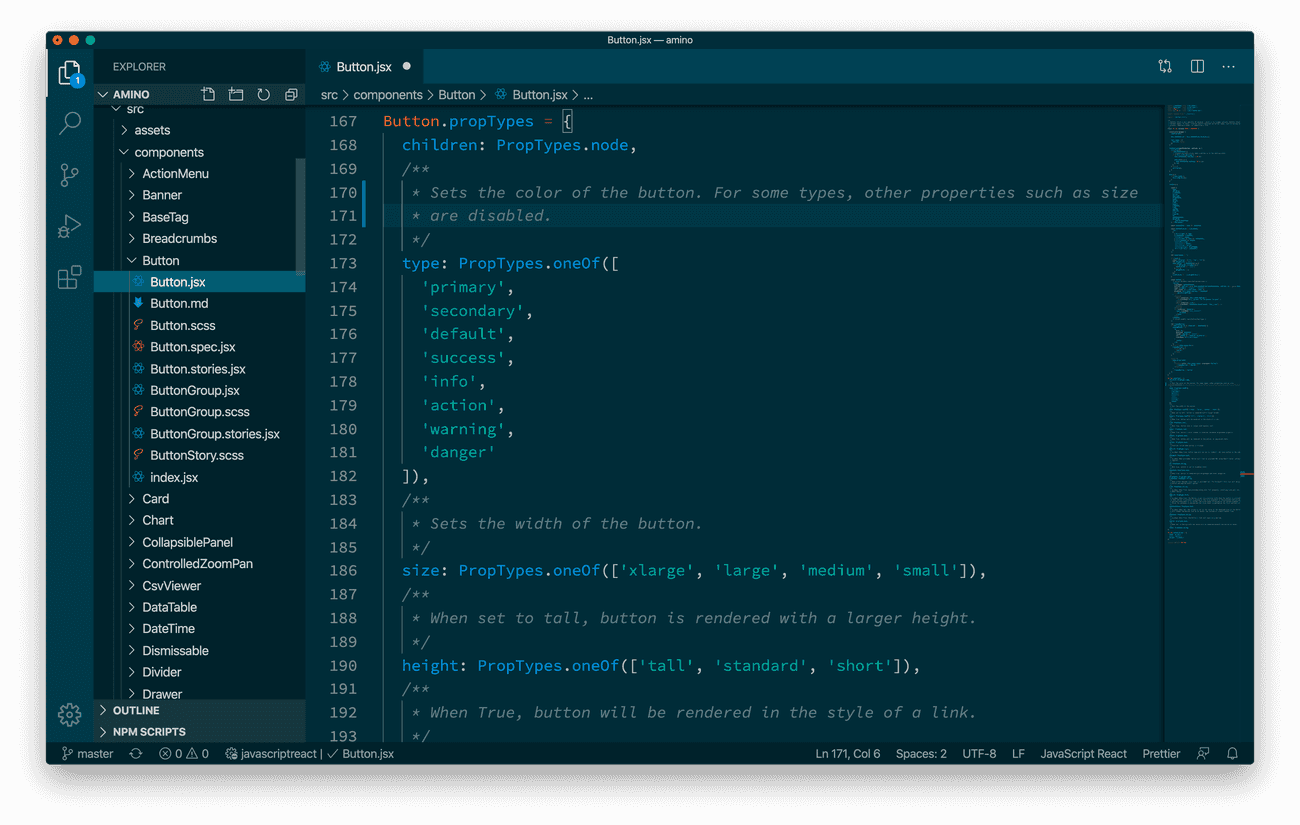Click the notifications bell in status bar
1300x825 pixels.
tap(1232, 753)
